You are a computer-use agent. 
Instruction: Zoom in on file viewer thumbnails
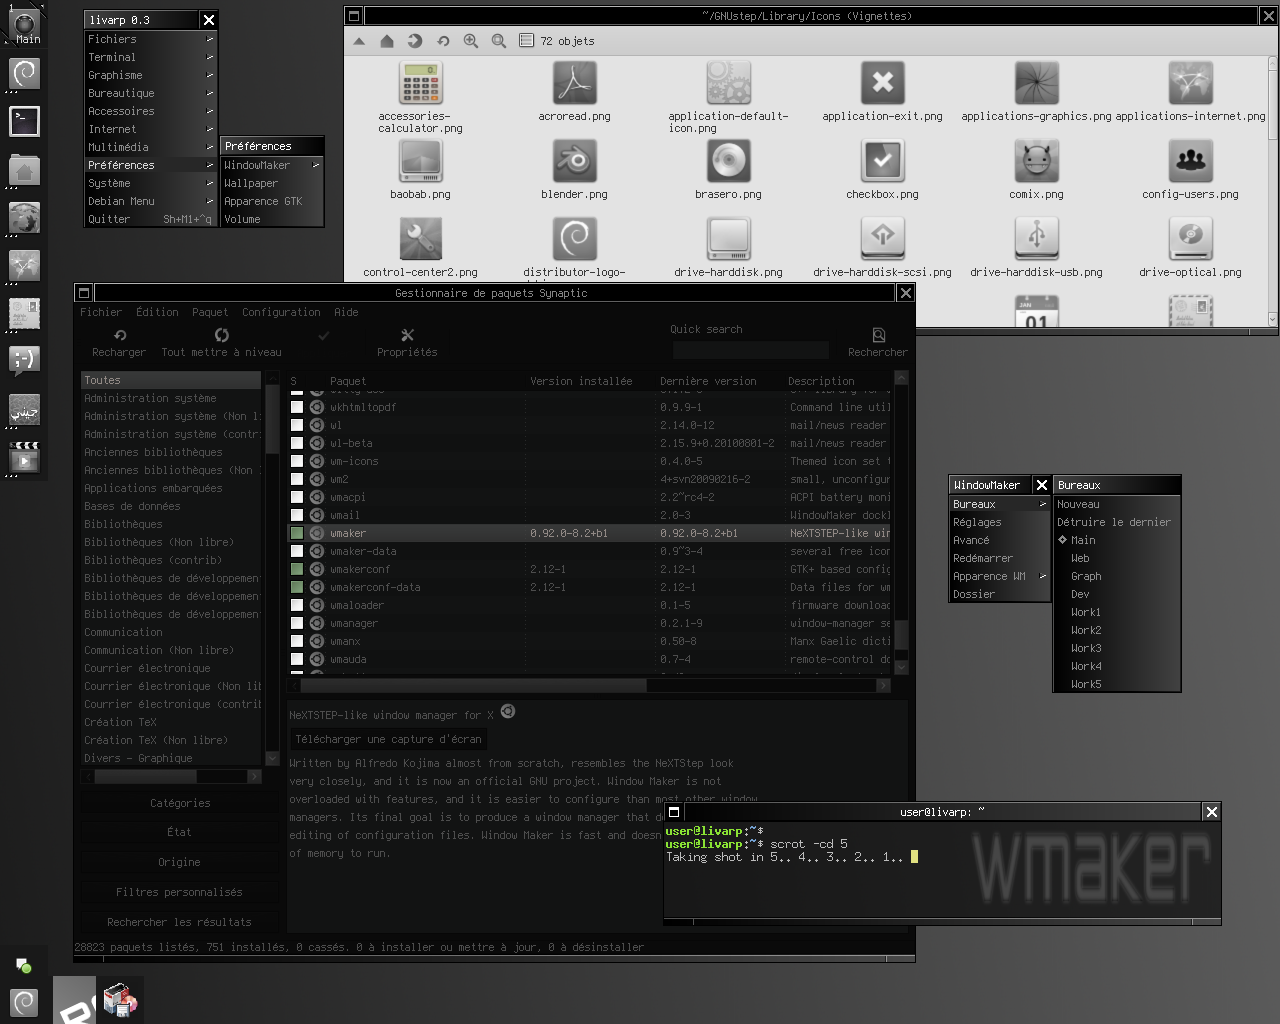coord(471,41)
